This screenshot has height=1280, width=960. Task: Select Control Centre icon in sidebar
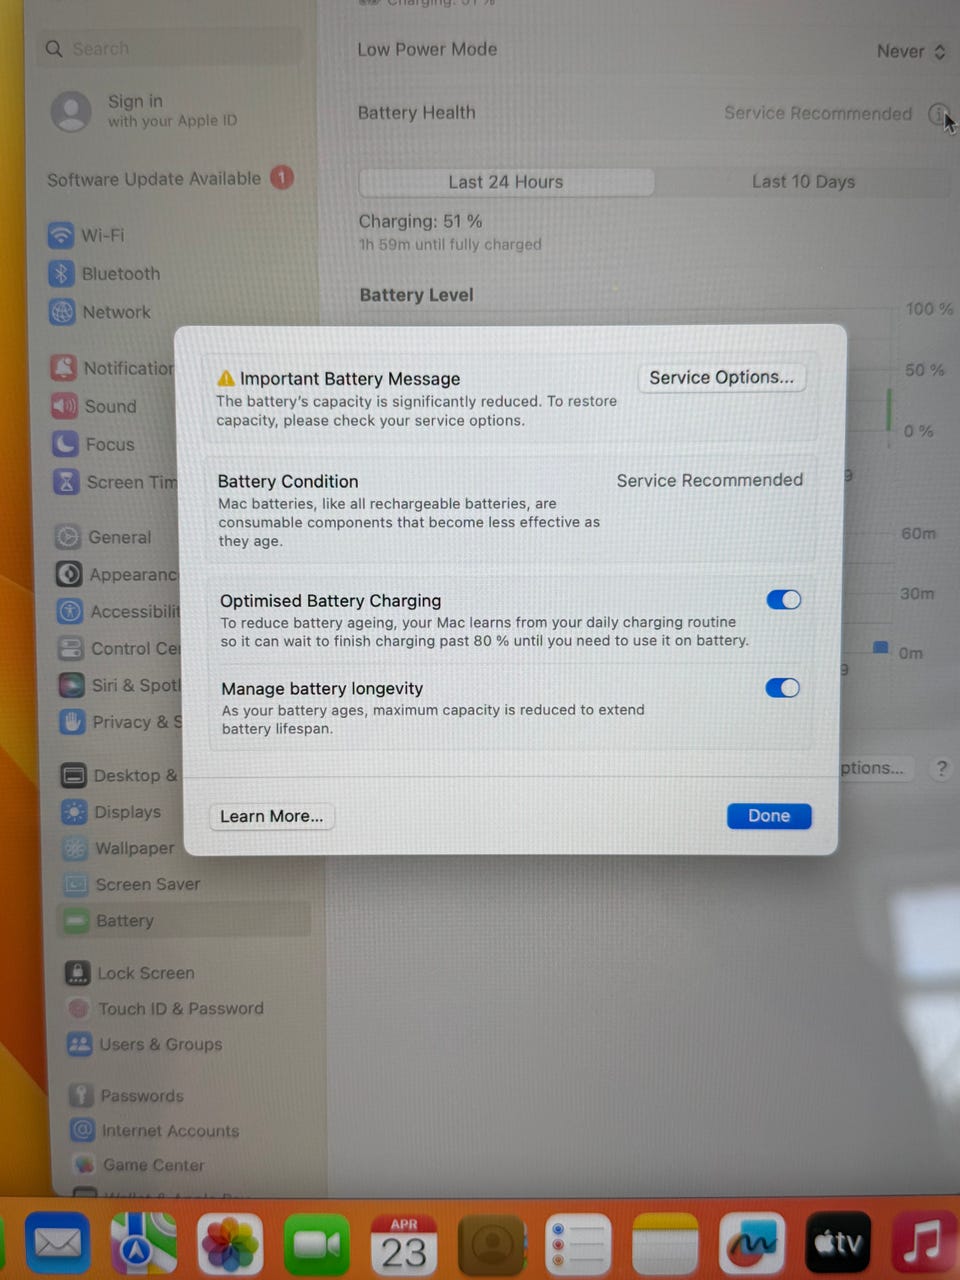coord(71,648)
